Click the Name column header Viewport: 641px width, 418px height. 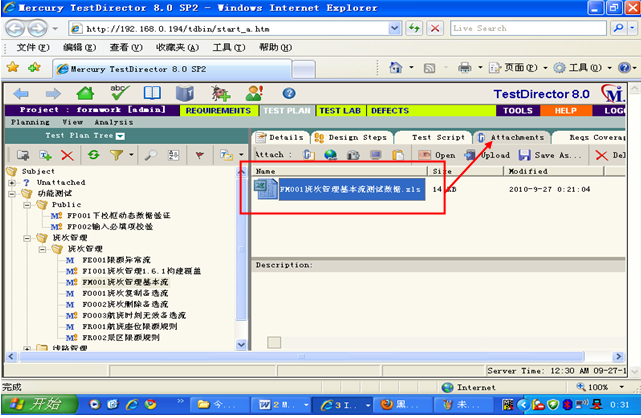pyautogui.click(x=340, y=171)
